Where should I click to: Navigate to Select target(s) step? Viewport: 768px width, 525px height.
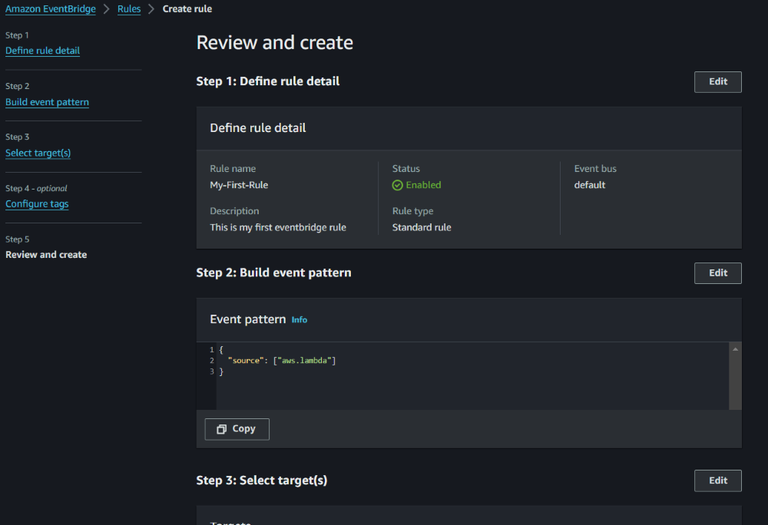38,153
